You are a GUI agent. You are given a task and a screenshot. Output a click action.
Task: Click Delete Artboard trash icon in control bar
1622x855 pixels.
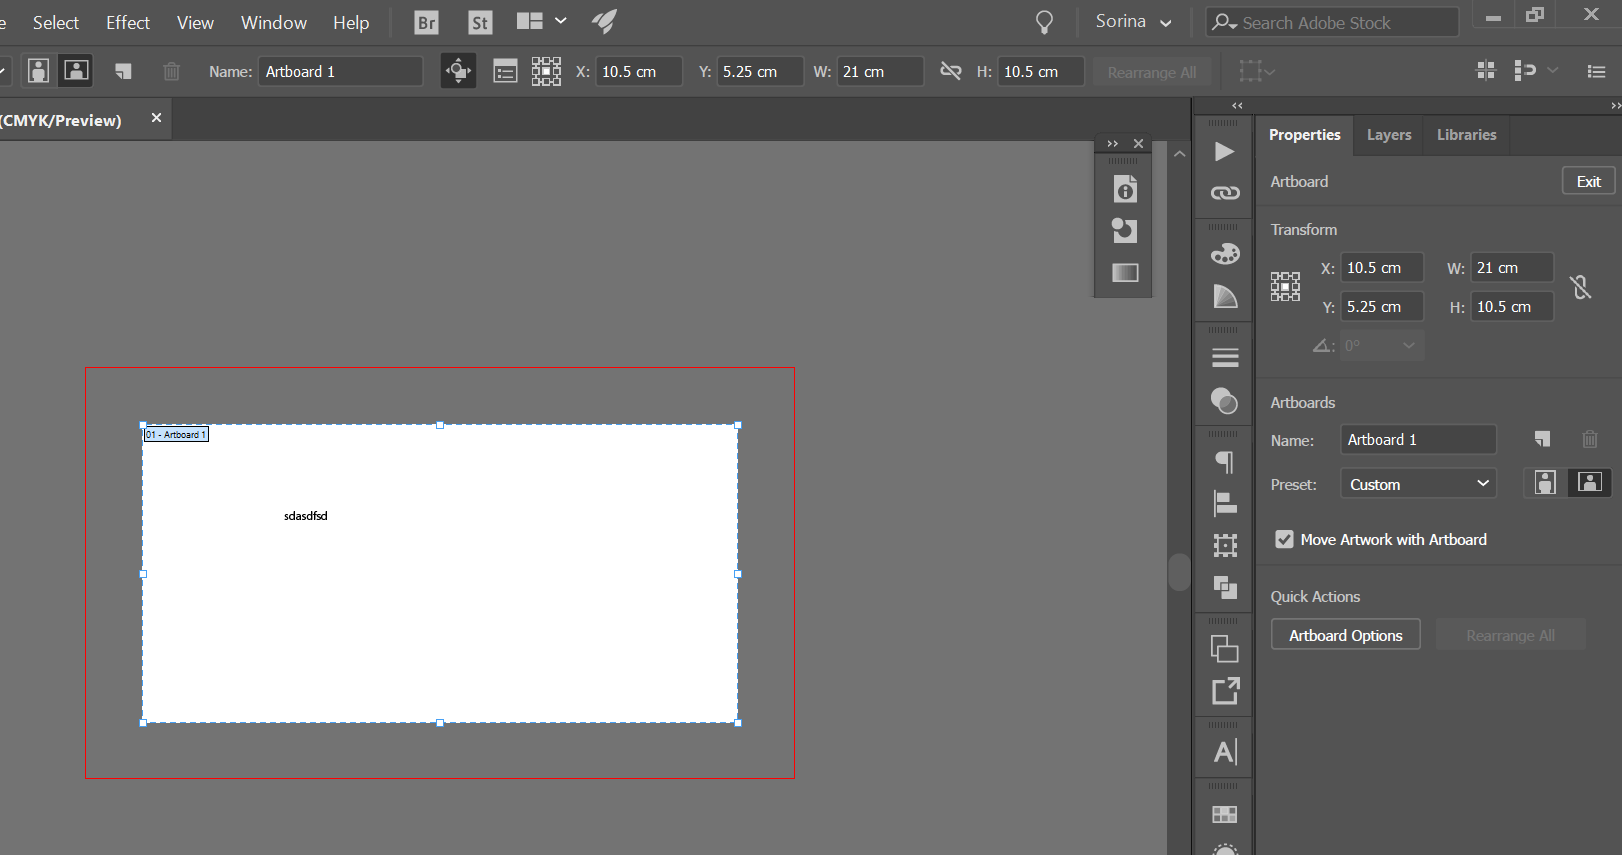click(172, 71)
